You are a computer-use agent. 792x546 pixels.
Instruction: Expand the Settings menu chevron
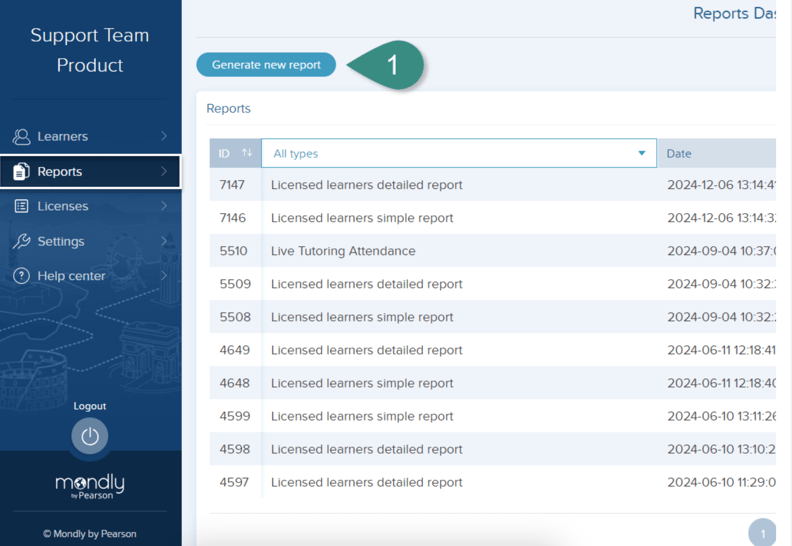[164, 241]
